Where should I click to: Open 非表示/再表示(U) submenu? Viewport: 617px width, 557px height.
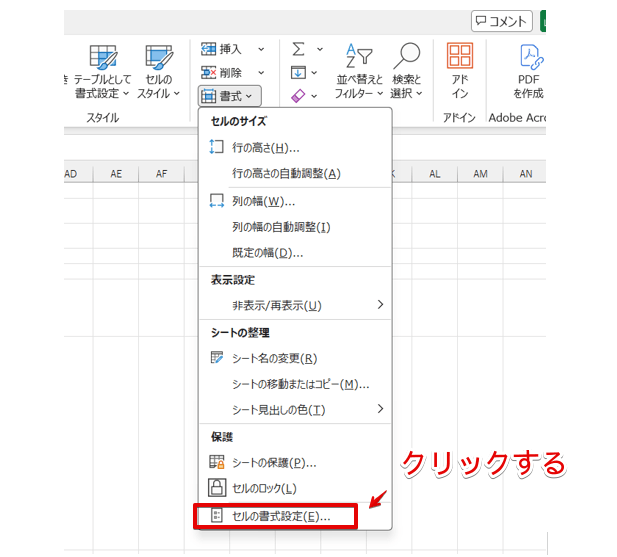pyautogui.click(x=296, y=306)
